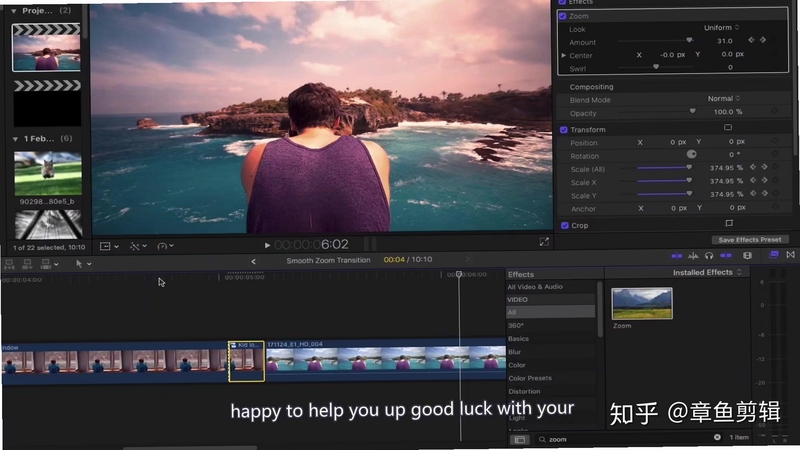Toggle the Effects browser icon
The image size is (800, 450).
774,255
